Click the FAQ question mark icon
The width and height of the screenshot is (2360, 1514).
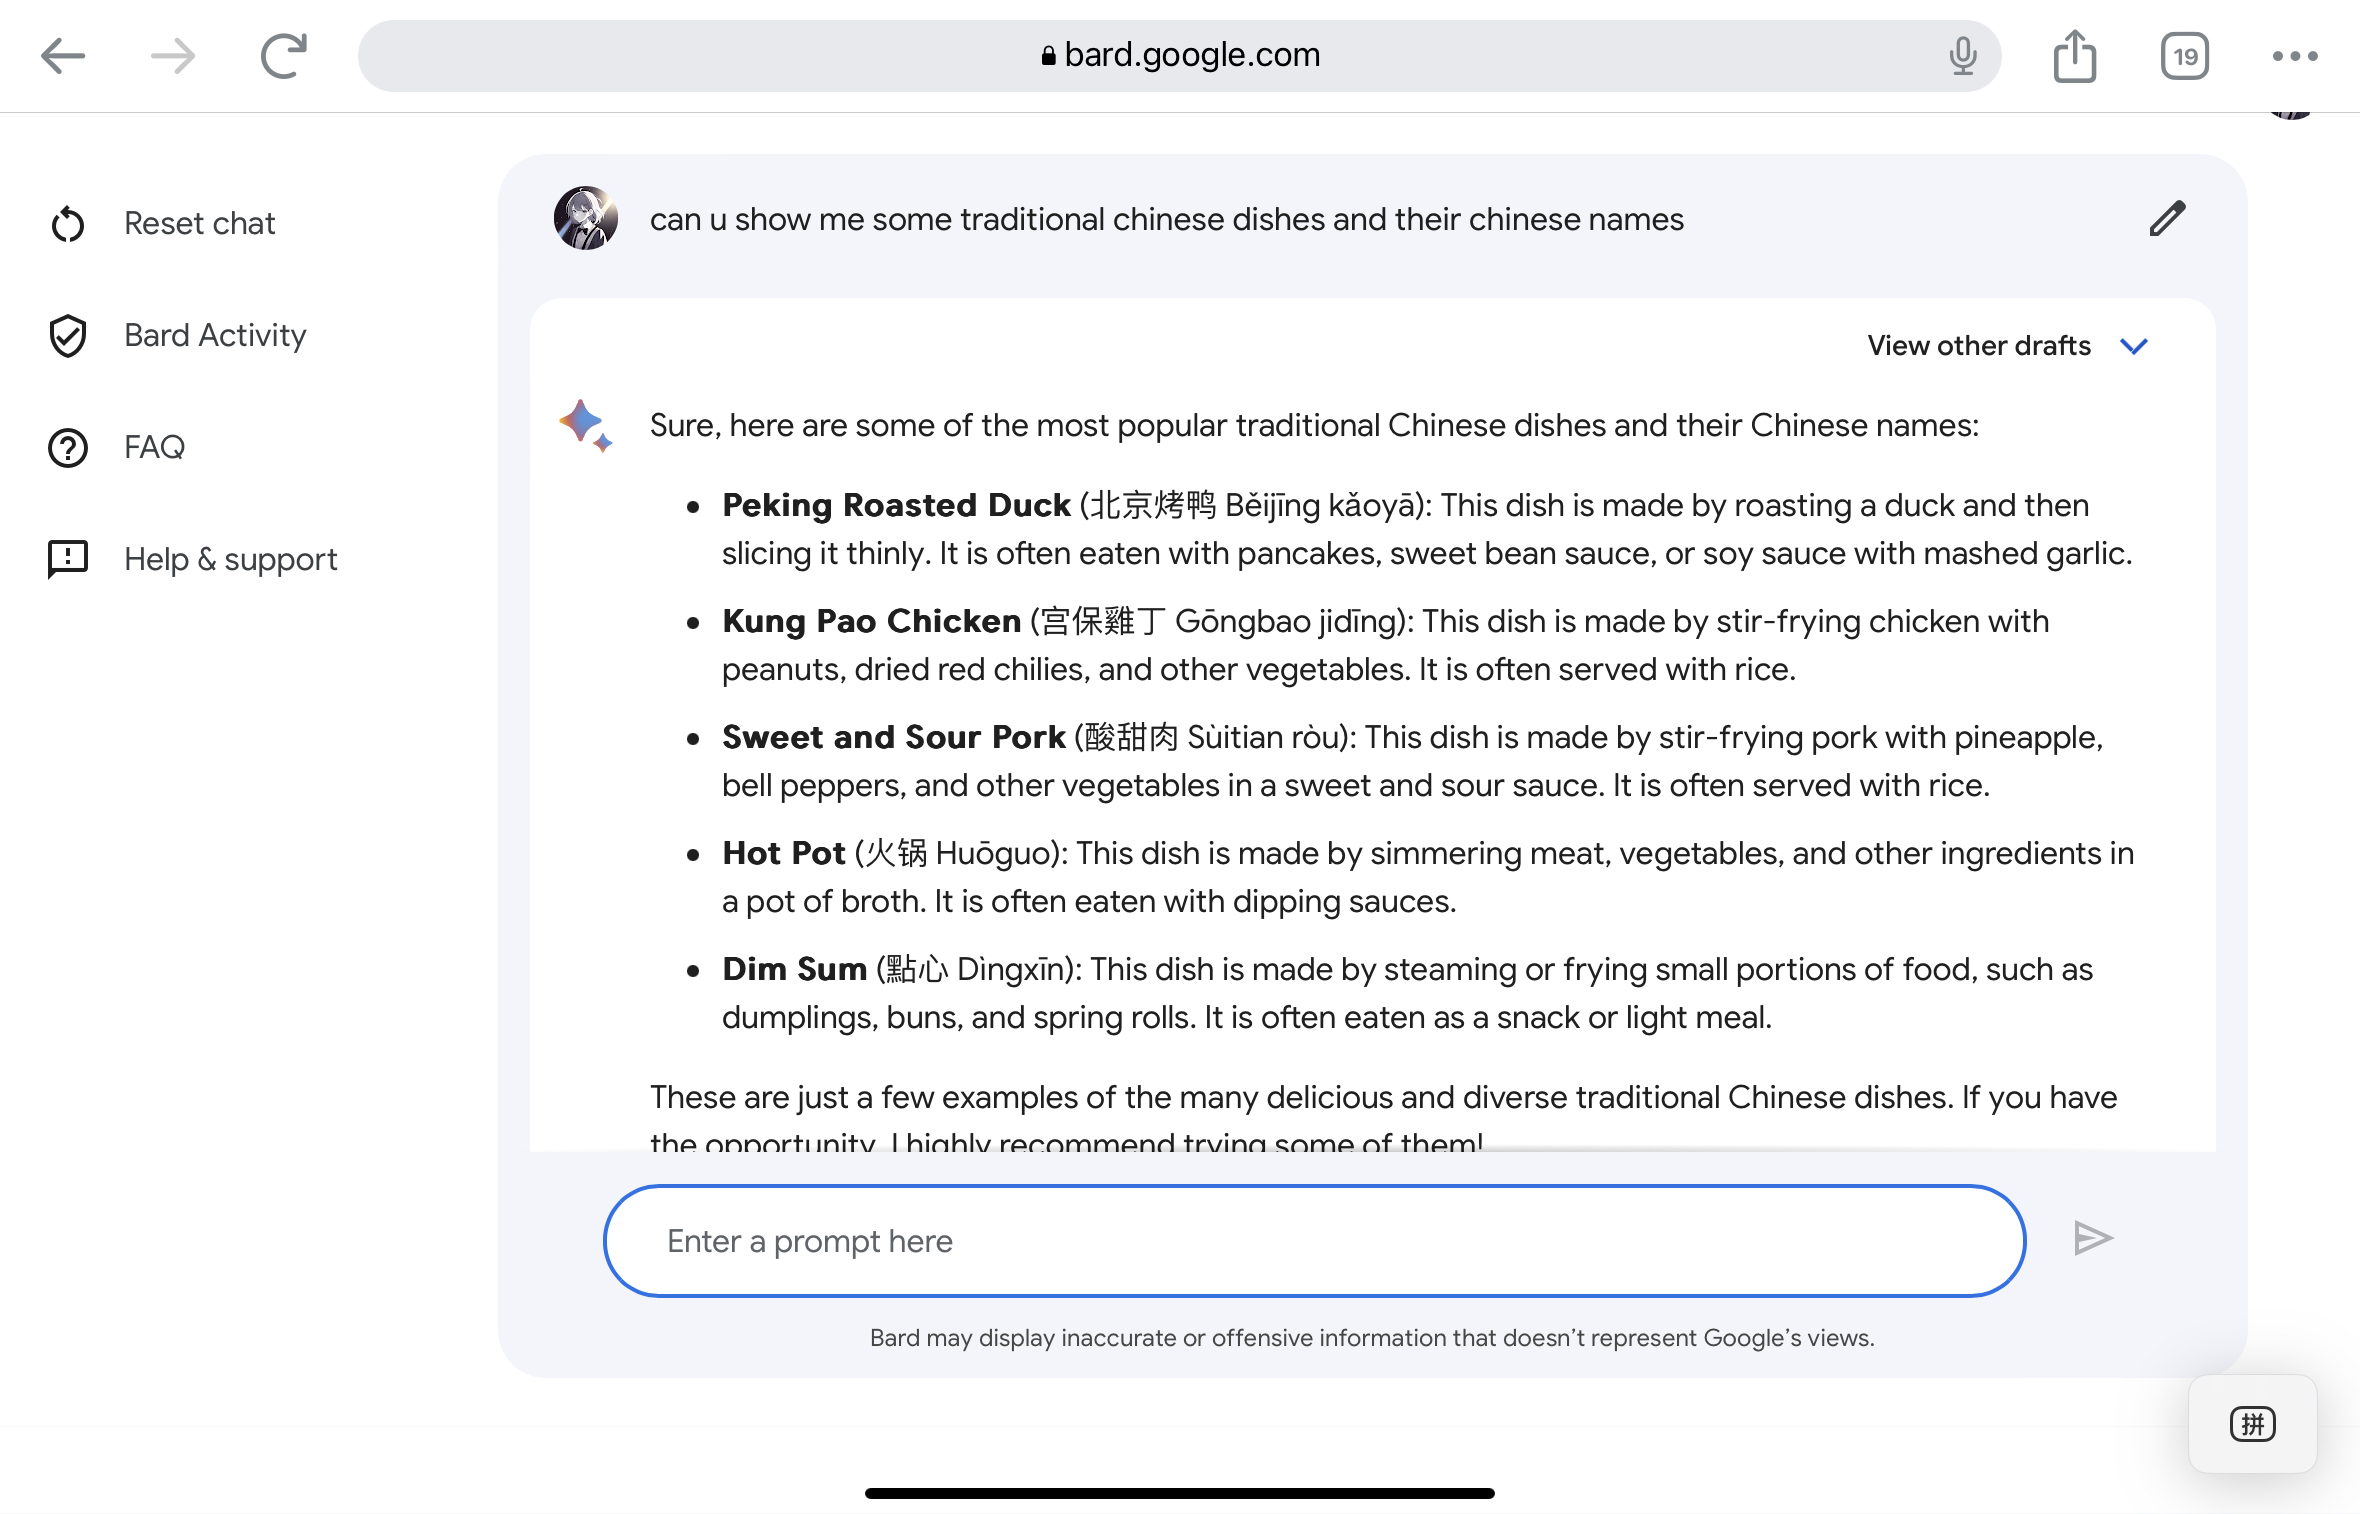point(65,446)
